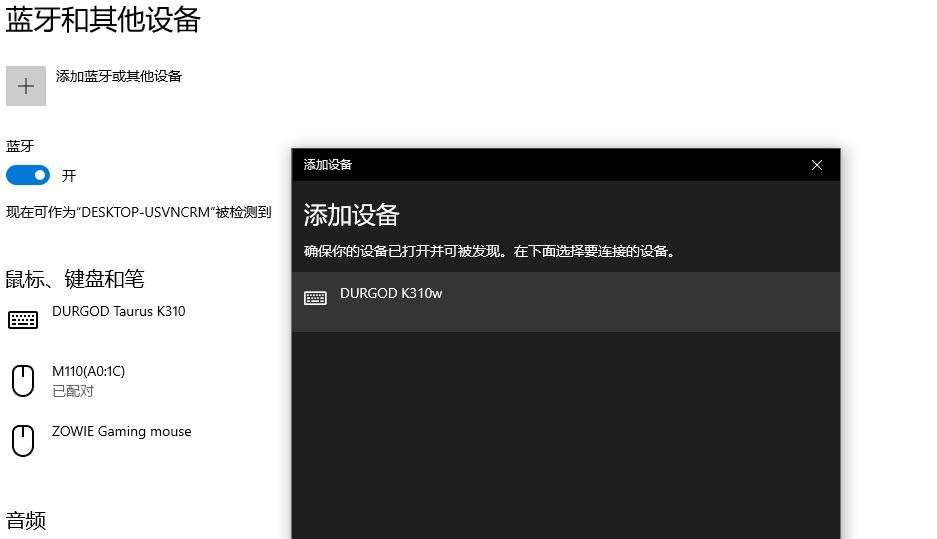Click the 鼠标、键盘和笔 section heading
937x539 pixels.
75,279
